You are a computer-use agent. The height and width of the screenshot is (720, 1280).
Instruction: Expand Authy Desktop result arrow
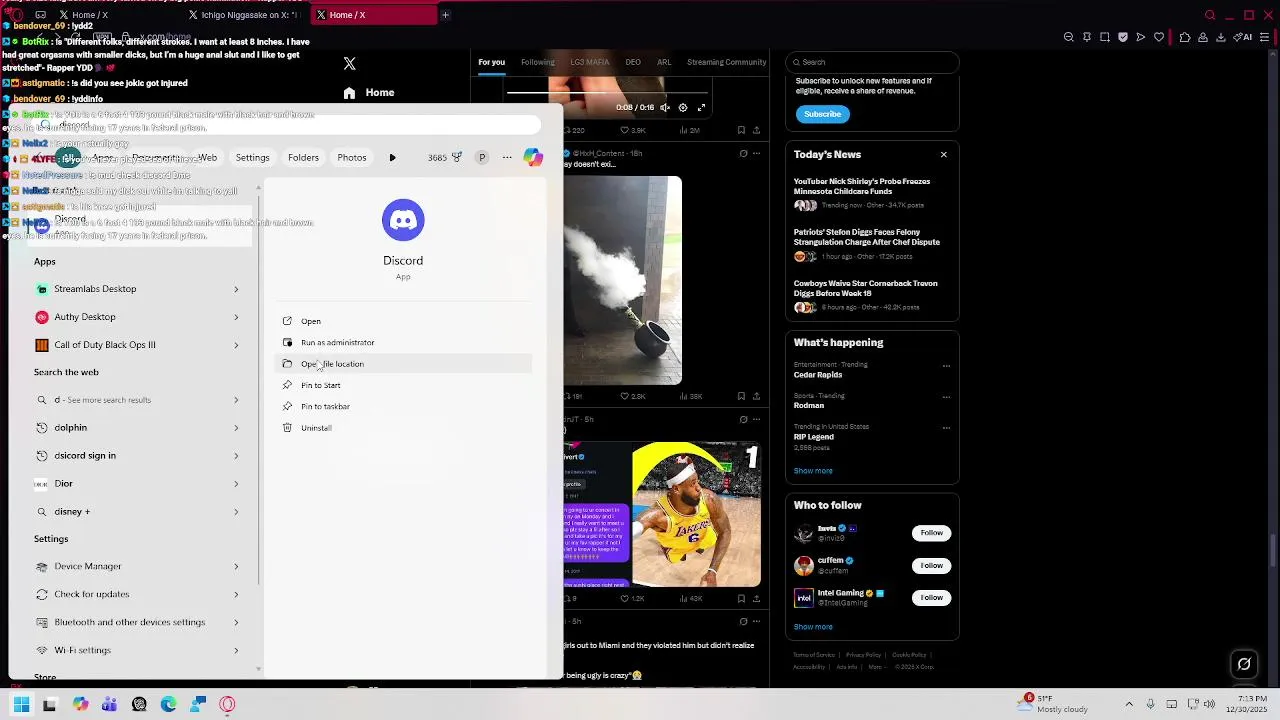pyautogui.click(x=236, y=317)
